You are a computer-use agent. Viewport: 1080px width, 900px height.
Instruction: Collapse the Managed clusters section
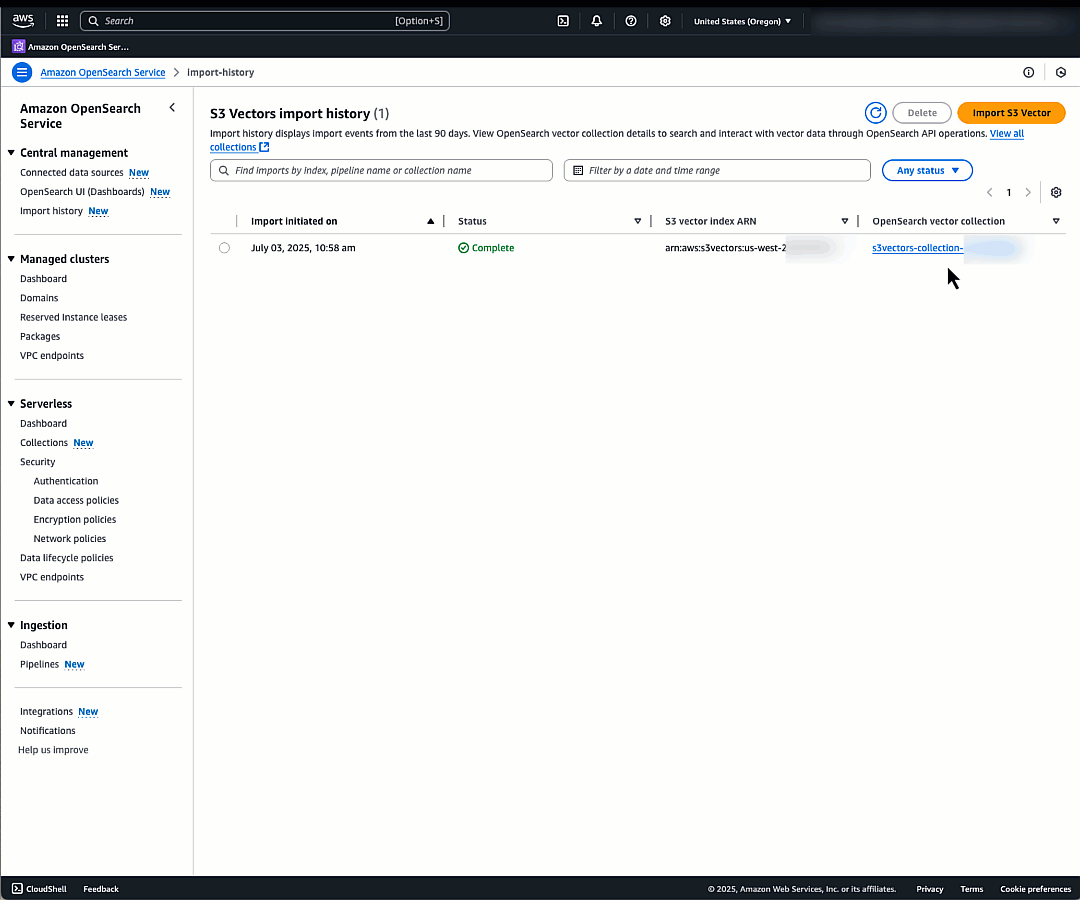(x=11, y=259)
